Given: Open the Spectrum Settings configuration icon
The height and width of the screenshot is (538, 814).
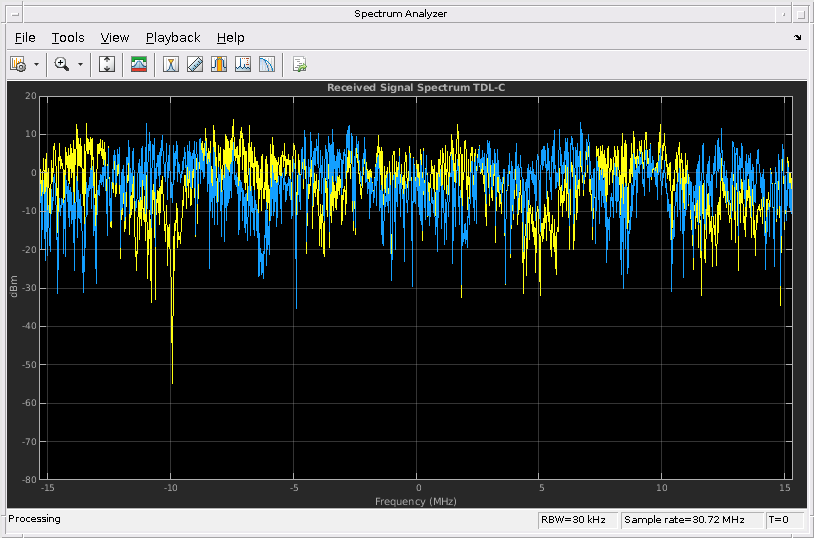Looking at the screenshot, I should coord(18,64).
